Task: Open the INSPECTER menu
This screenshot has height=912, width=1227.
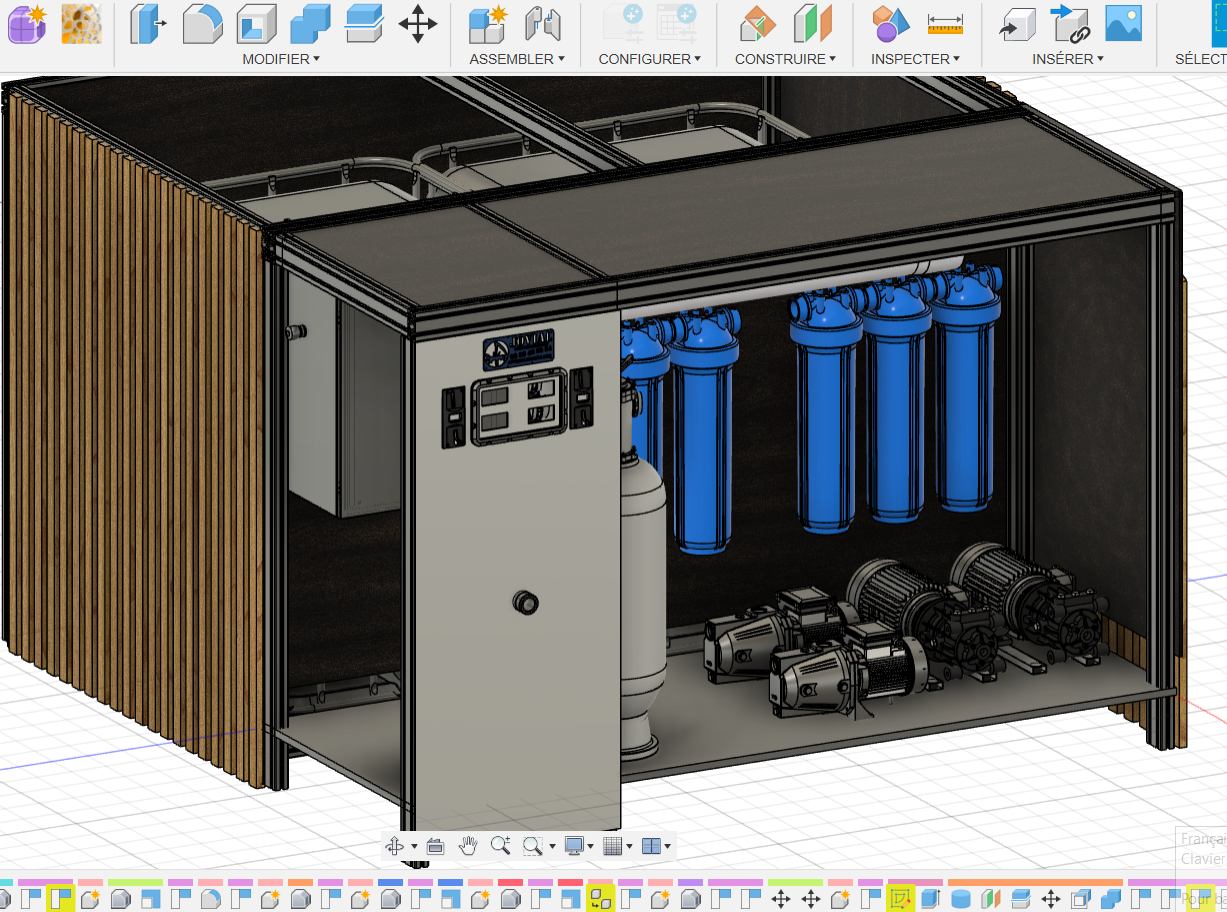Action: (915, 59)
